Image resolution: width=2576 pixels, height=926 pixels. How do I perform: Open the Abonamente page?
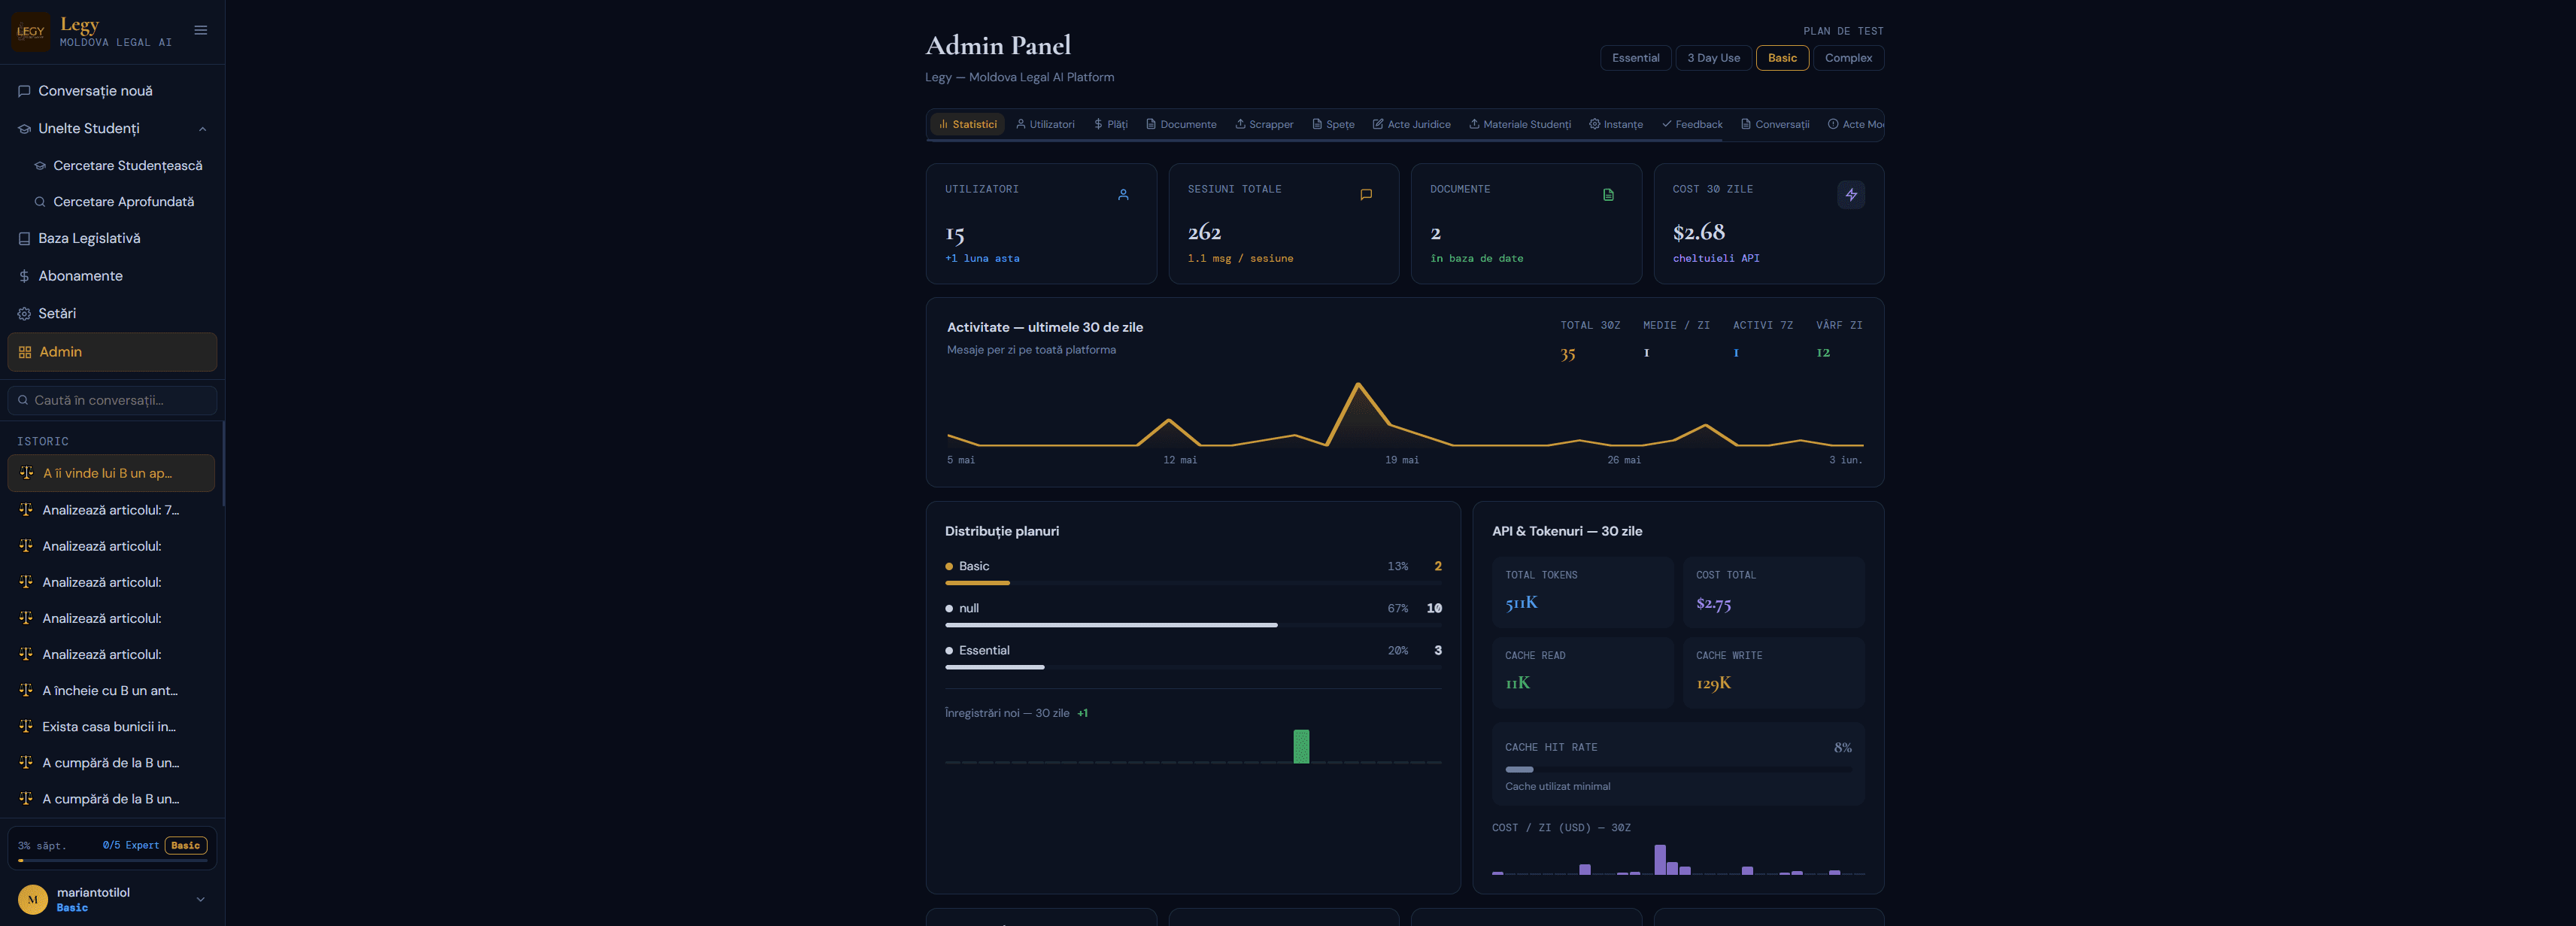[x=112, y=276]
